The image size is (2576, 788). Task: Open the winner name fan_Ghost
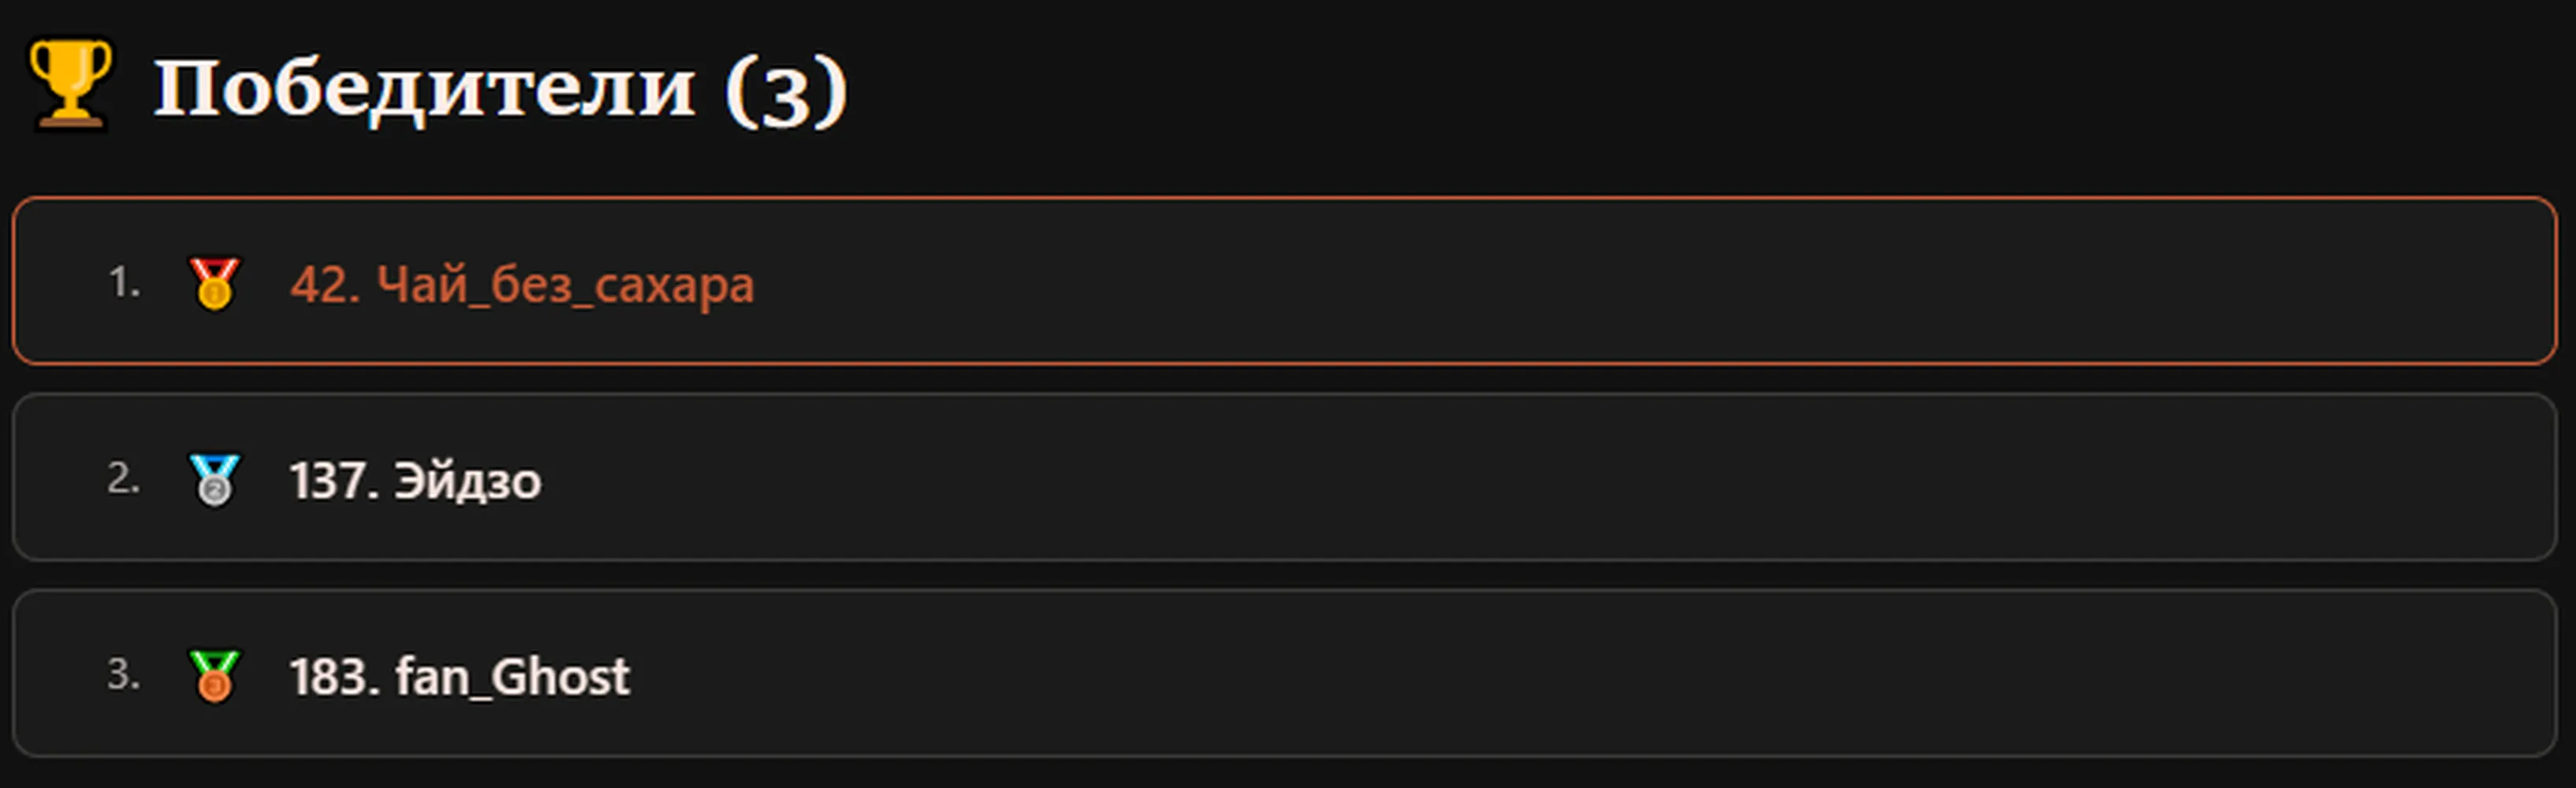[512, 677]
